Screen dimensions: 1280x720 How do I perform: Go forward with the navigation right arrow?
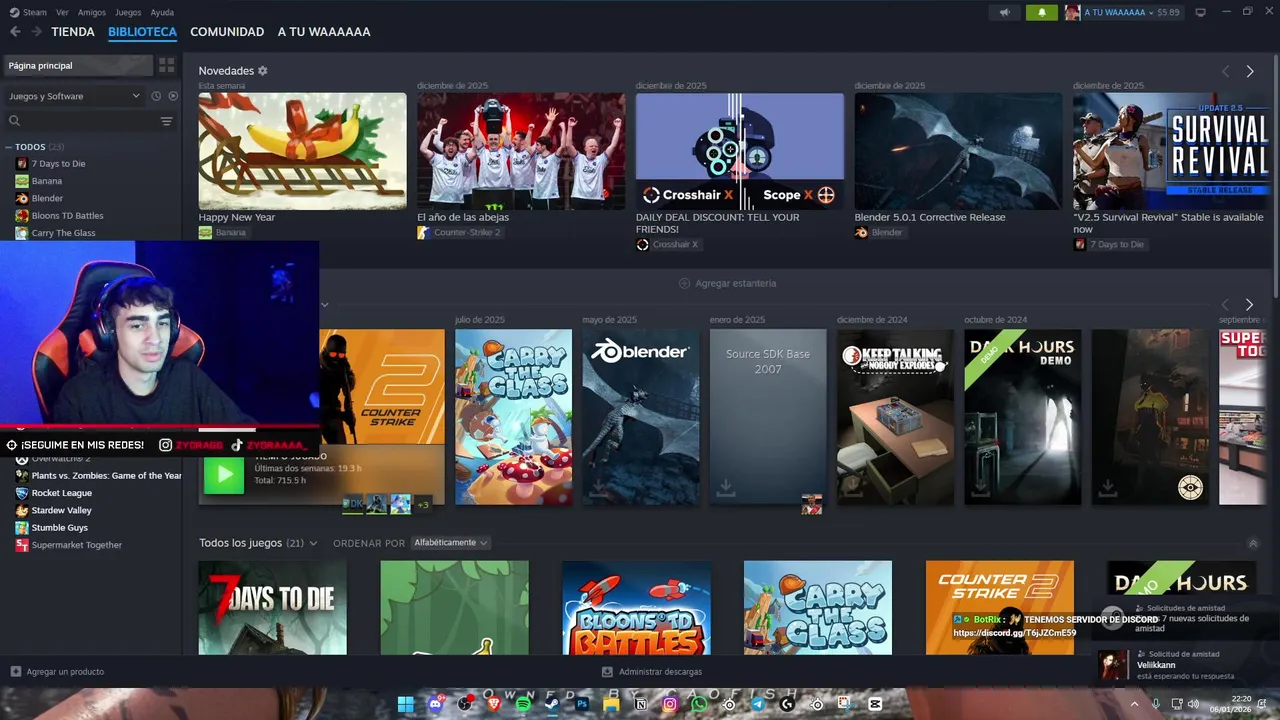pyautogui.click(x=36, y=32)
